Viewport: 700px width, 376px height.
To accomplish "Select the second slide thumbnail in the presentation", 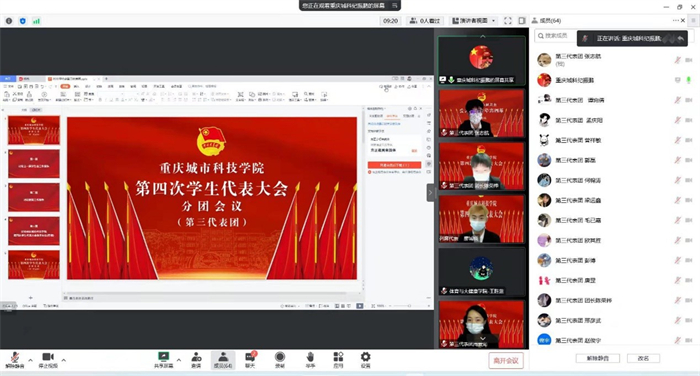I will [34, 164].
